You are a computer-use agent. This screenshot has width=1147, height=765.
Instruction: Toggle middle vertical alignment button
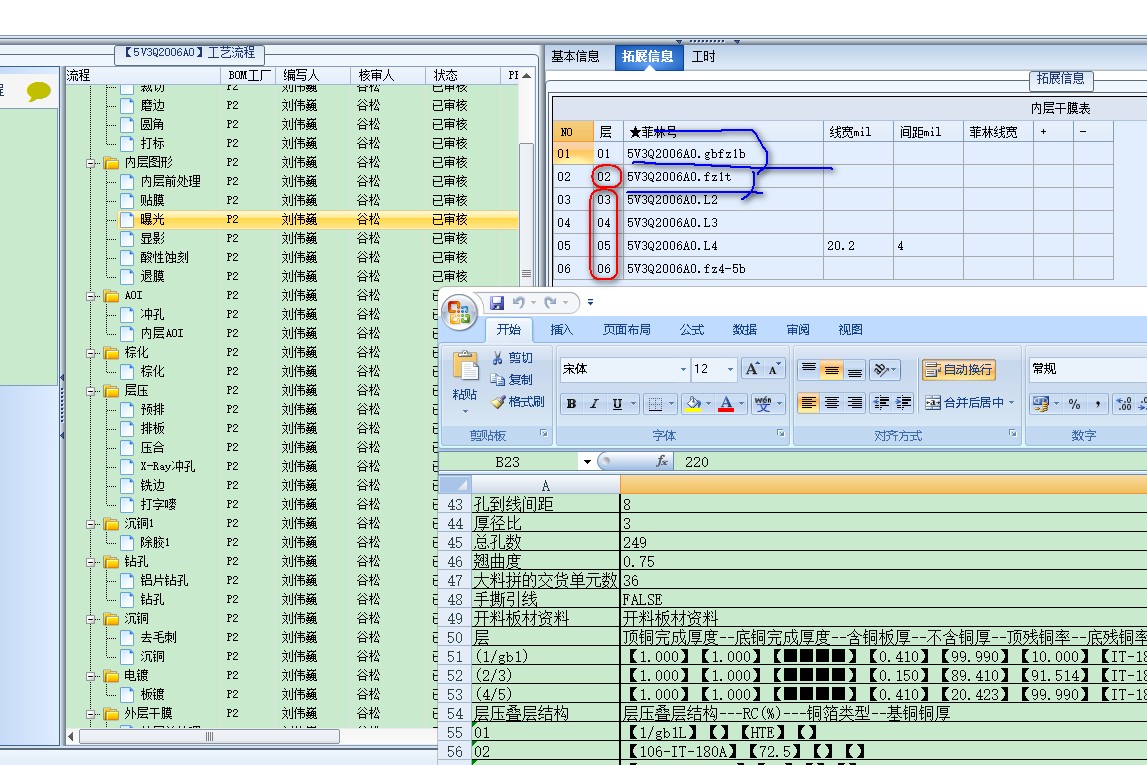832,369
